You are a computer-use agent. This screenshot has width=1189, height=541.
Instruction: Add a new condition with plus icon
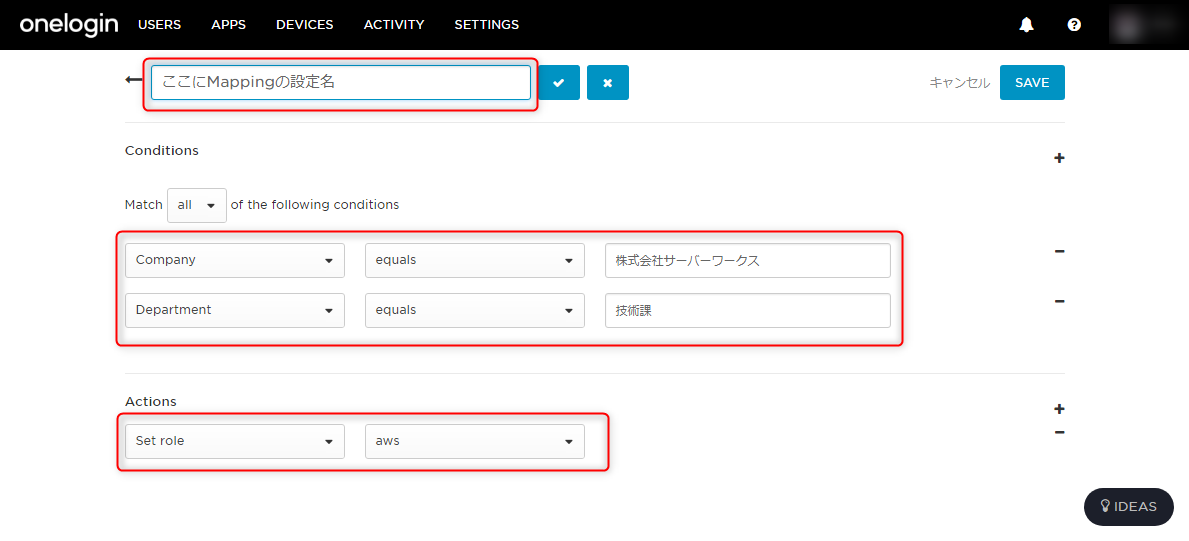tap(1059, 158)
